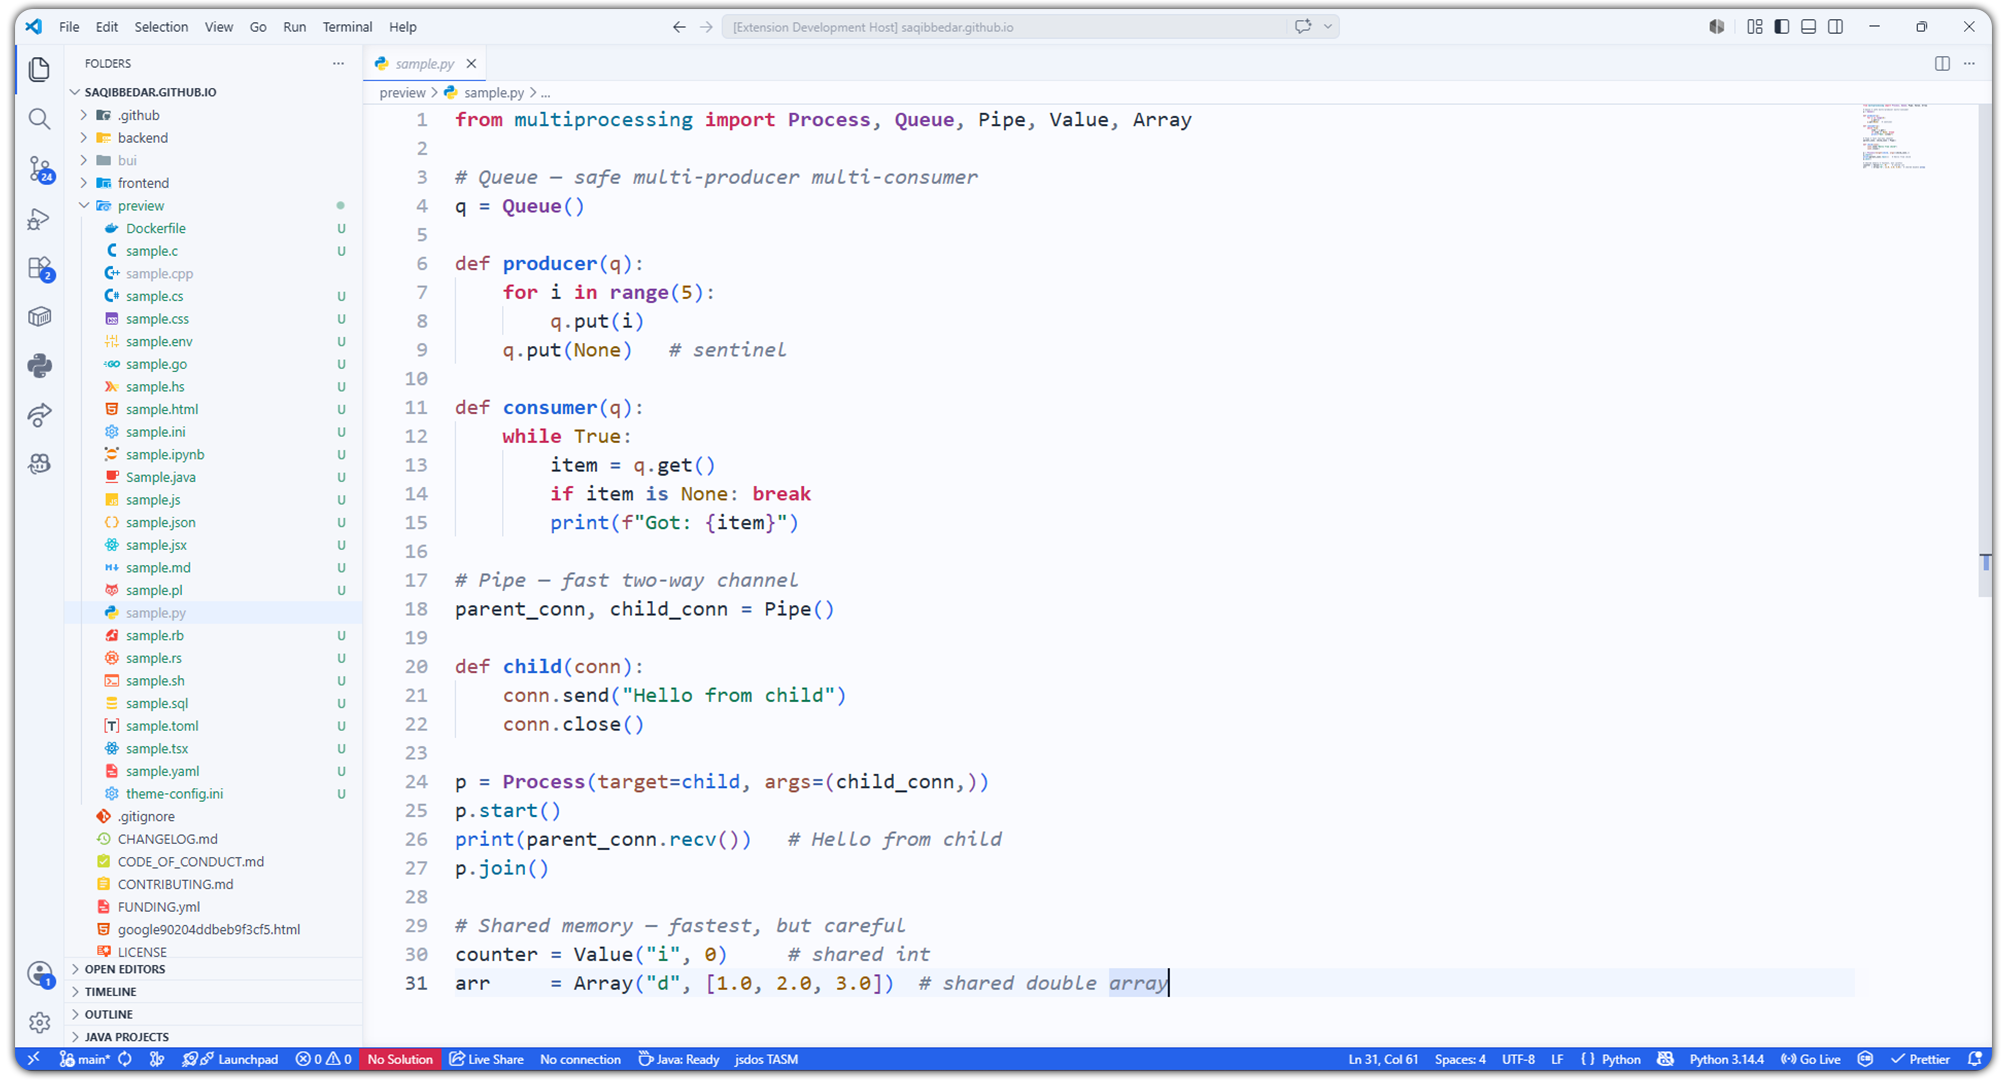
Task: Open the Terminal menu
Action: (347, 27)
